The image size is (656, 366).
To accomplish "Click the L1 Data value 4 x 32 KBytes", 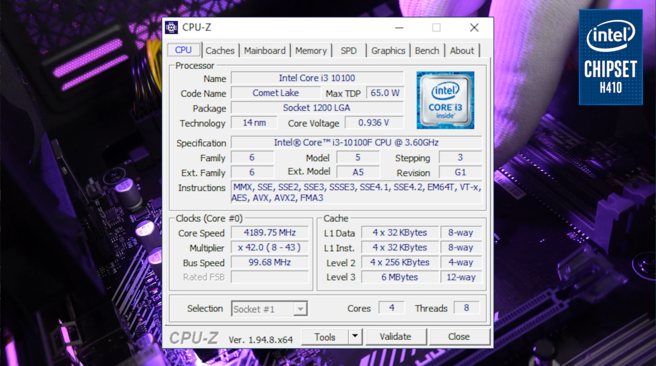I will point(400,233).
